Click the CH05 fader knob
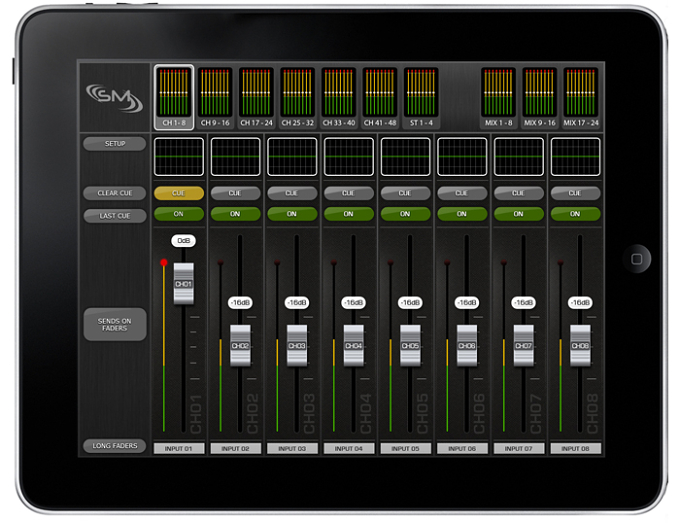 pos(410,346)
